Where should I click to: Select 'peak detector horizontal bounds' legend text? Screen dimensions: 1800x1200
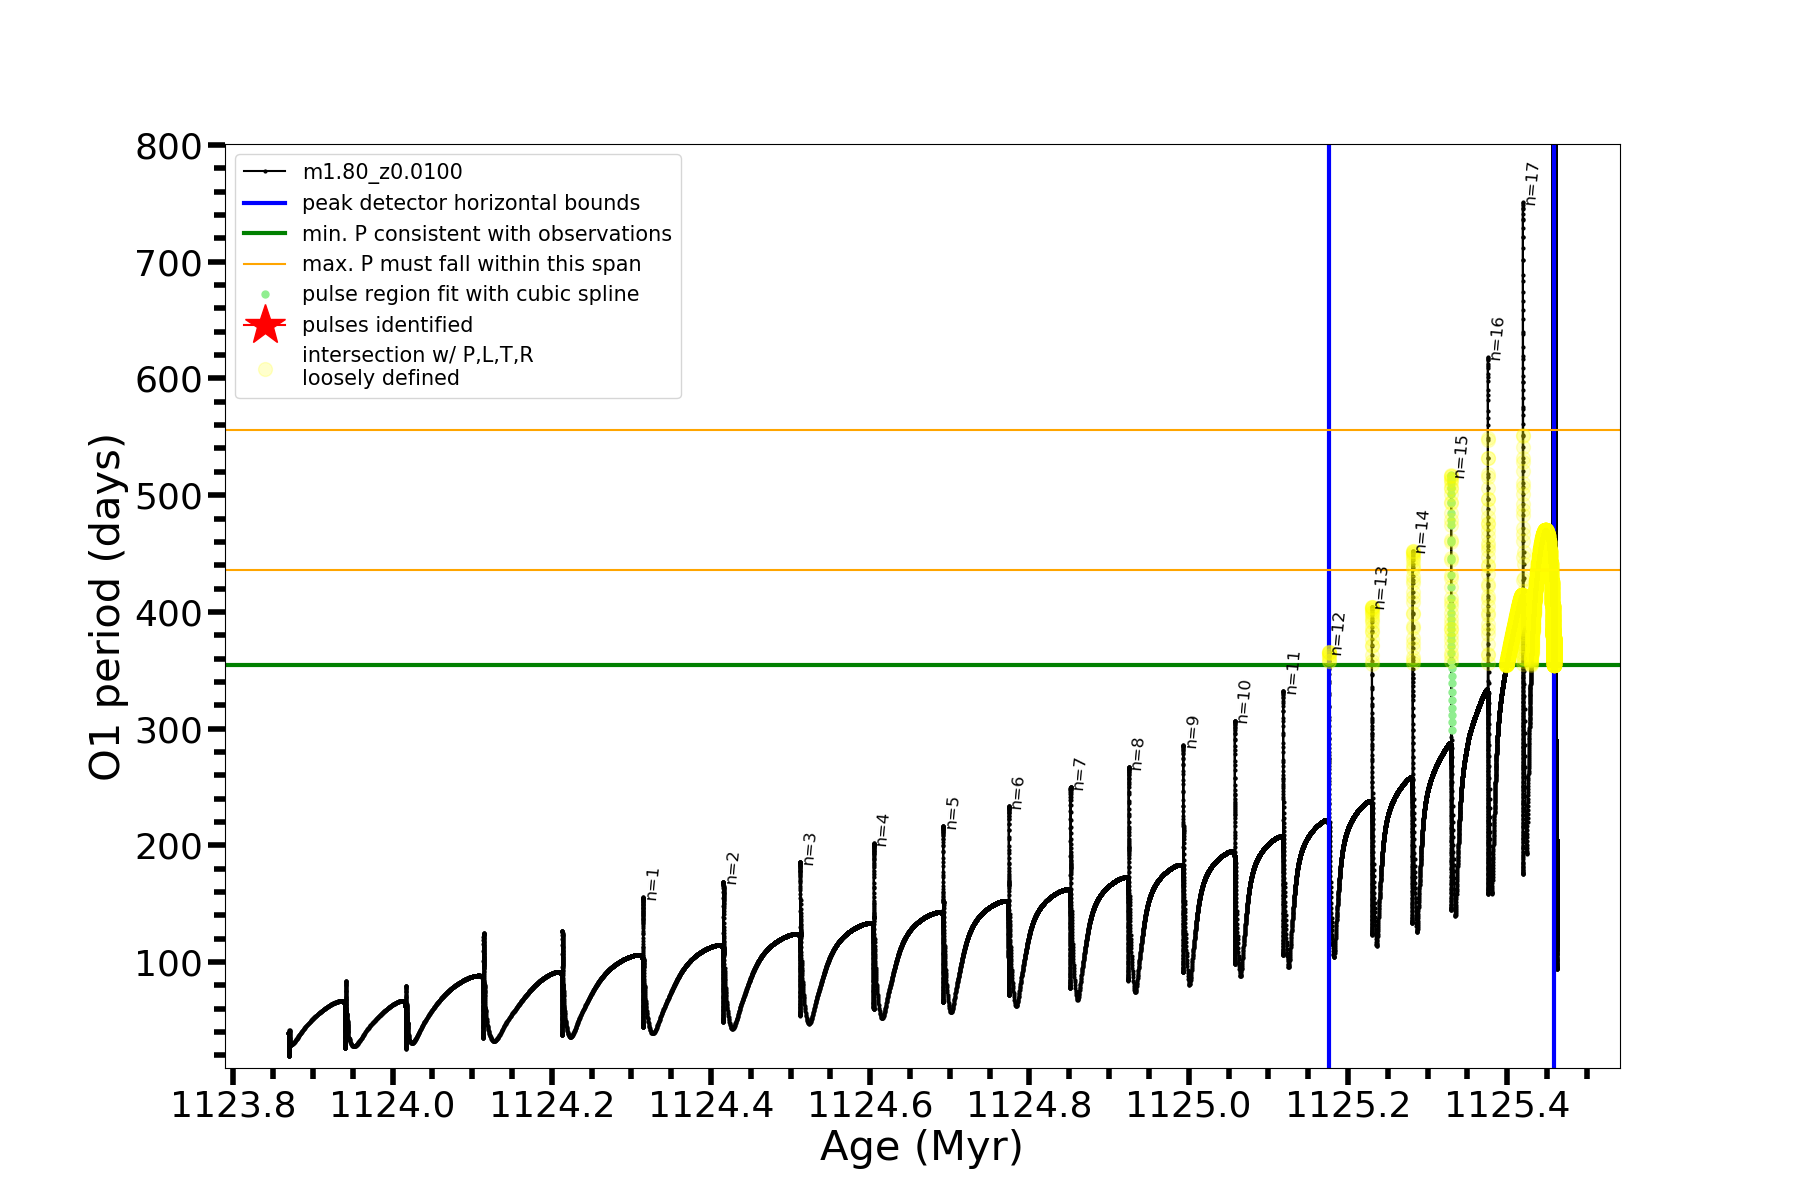tap(471, 203)
